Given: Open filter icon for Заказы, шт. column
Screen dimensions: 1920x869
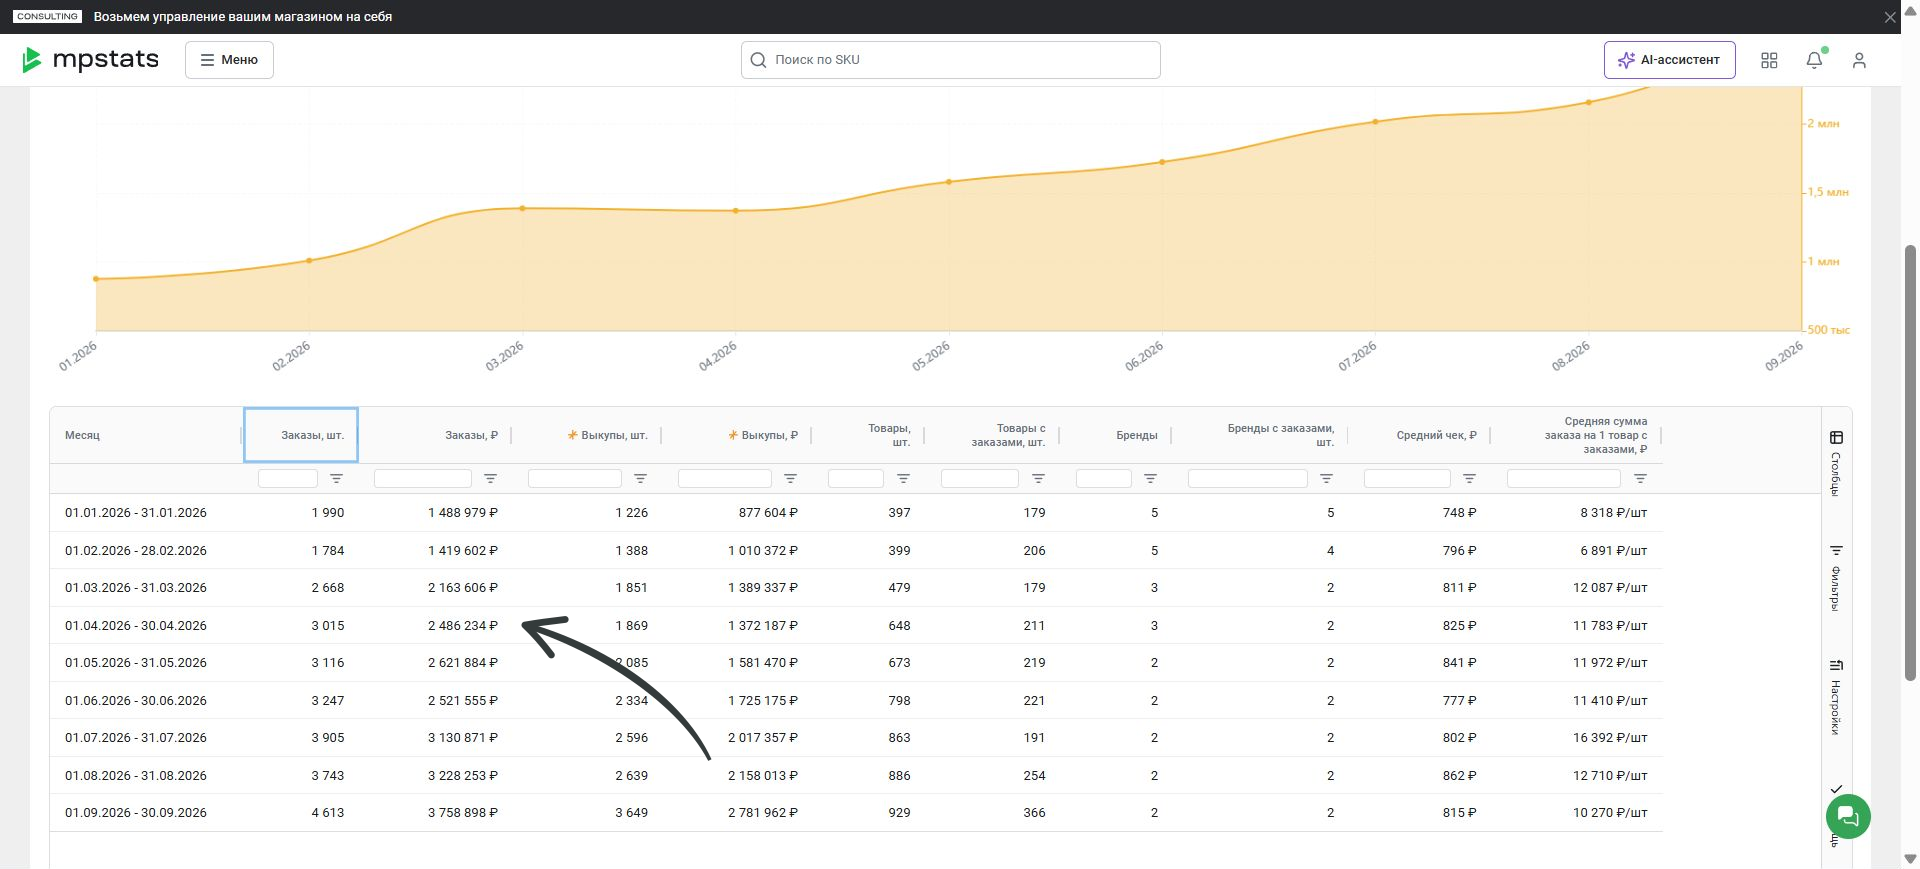Looking at the screenshot, I should click(x=336, y=479).
